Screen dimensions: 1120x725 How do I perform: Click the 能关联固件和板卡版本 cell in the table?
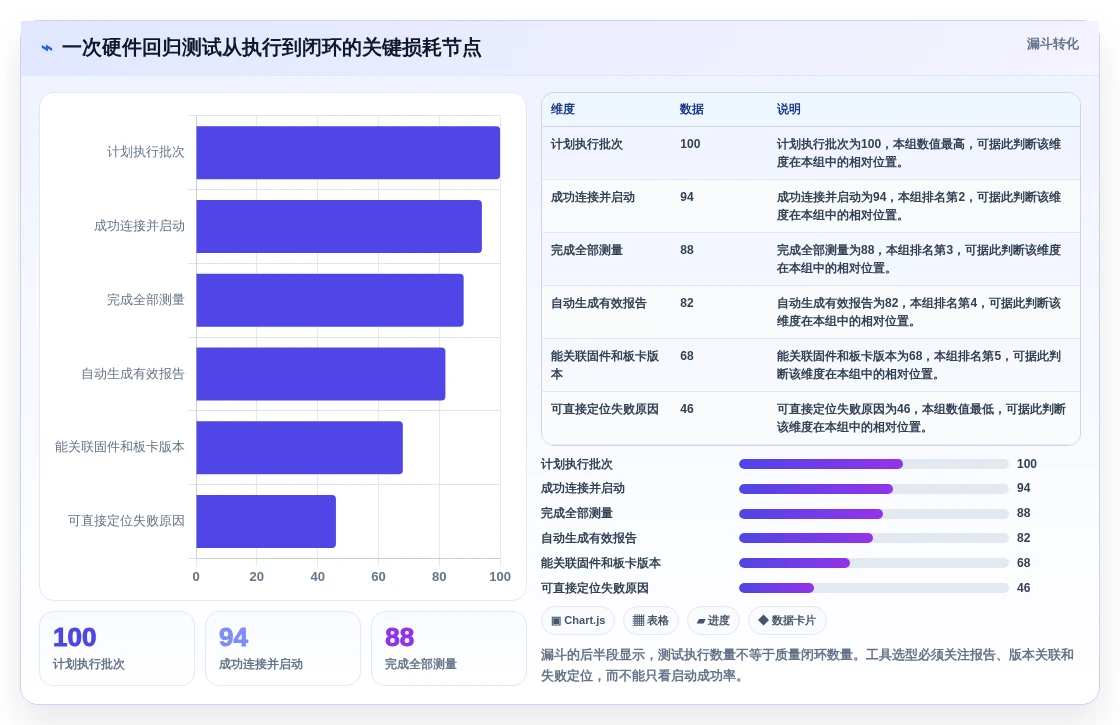[605, 365]
